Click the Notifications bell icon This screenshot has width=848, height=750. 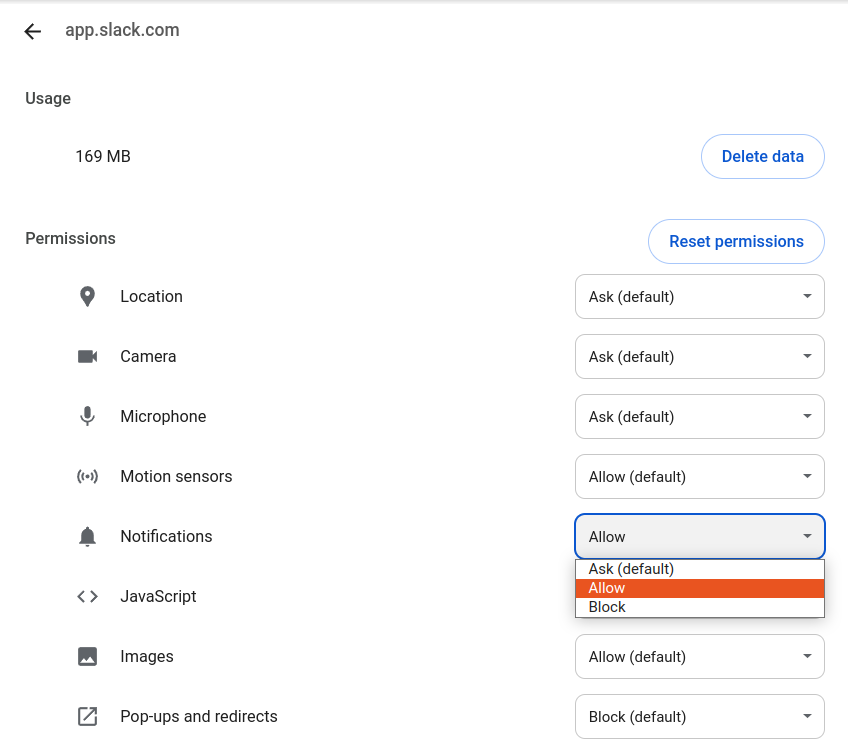(x=87, y=536)
